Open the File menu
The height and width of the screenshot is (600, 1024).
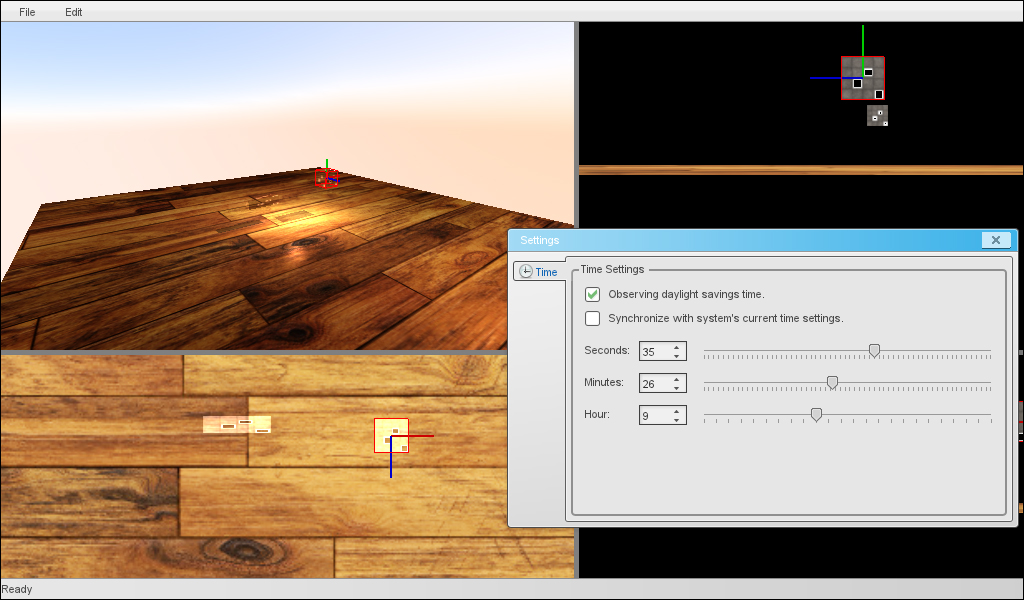(x=27, y=12)
